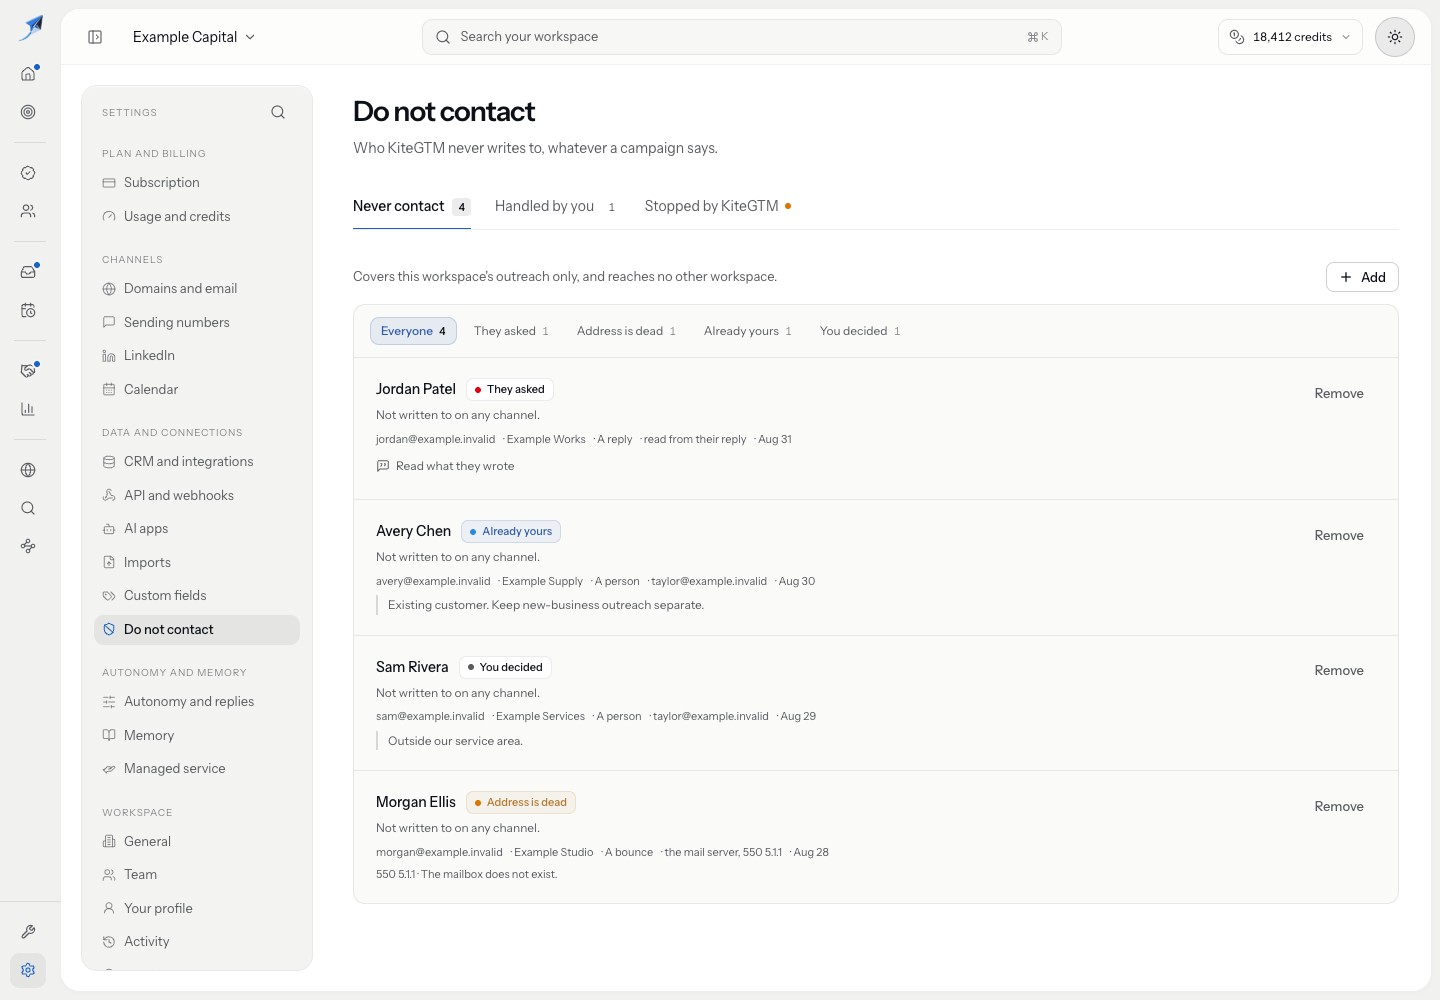
Task: Remove Morgan Ellis from the list
Action: [x=1339, y=806]
